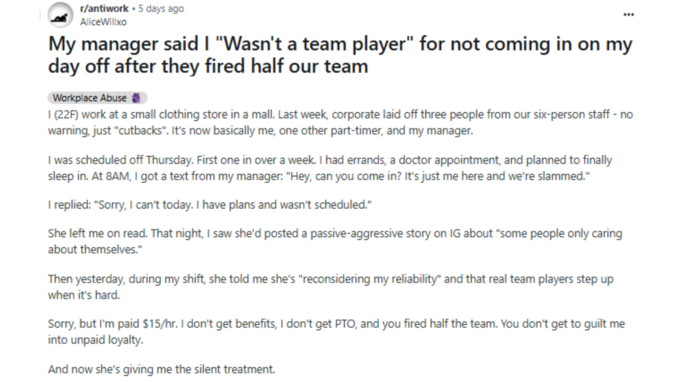This screenshot has width=680, height=383.
Task: Click the "I was scheduled off Thursday" paragraph
Action: [330, 168]
